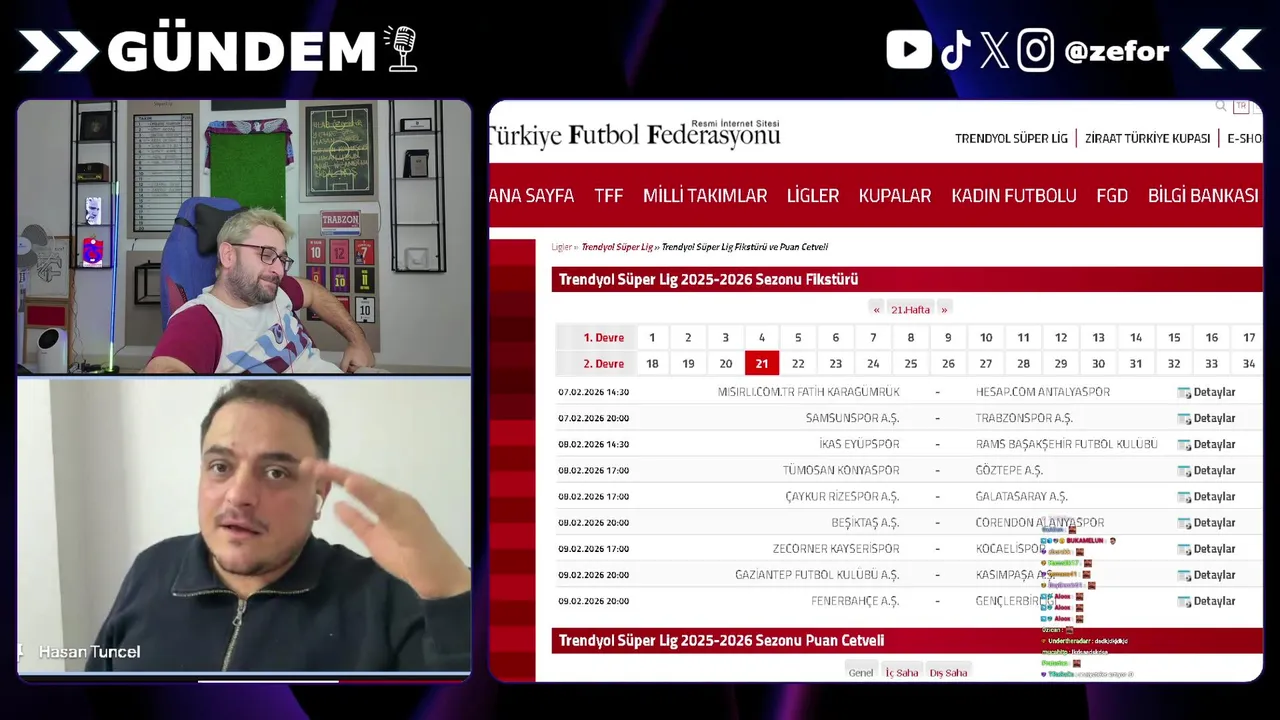The height and width of the screenshot is (720, 1280).
Task: Click the Hasan Tuncel name label
Action: pos(89,652)
